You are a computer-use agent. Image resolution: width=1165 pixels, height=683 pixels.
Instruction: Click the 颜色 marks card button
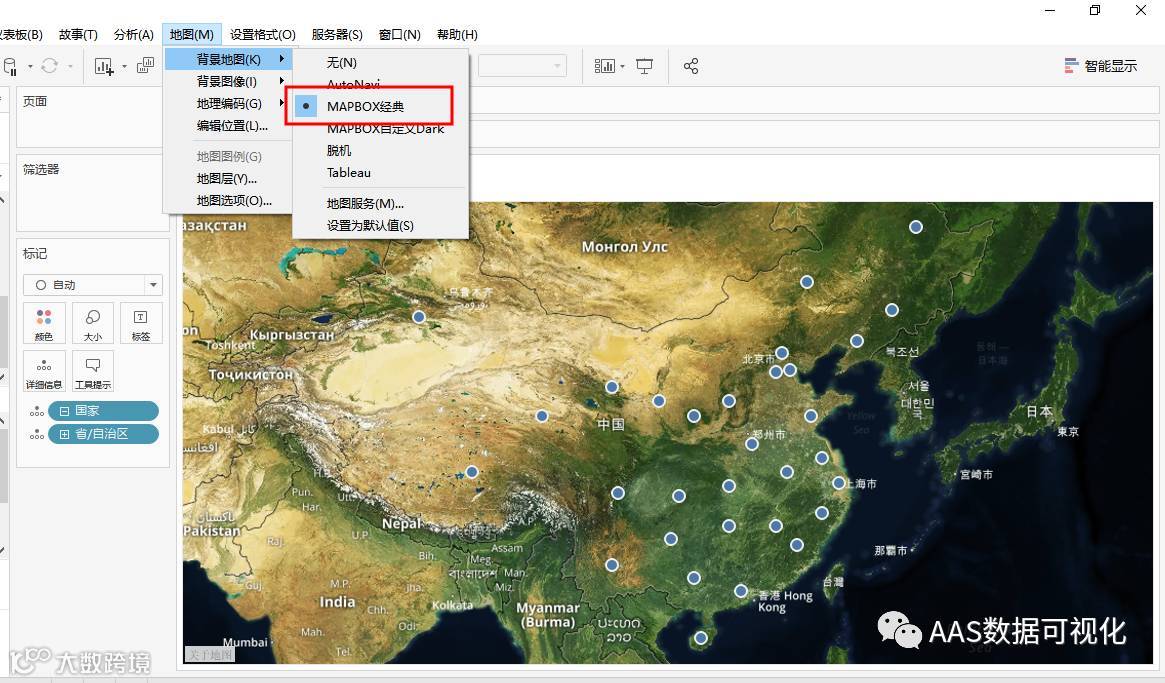[44, 323]
